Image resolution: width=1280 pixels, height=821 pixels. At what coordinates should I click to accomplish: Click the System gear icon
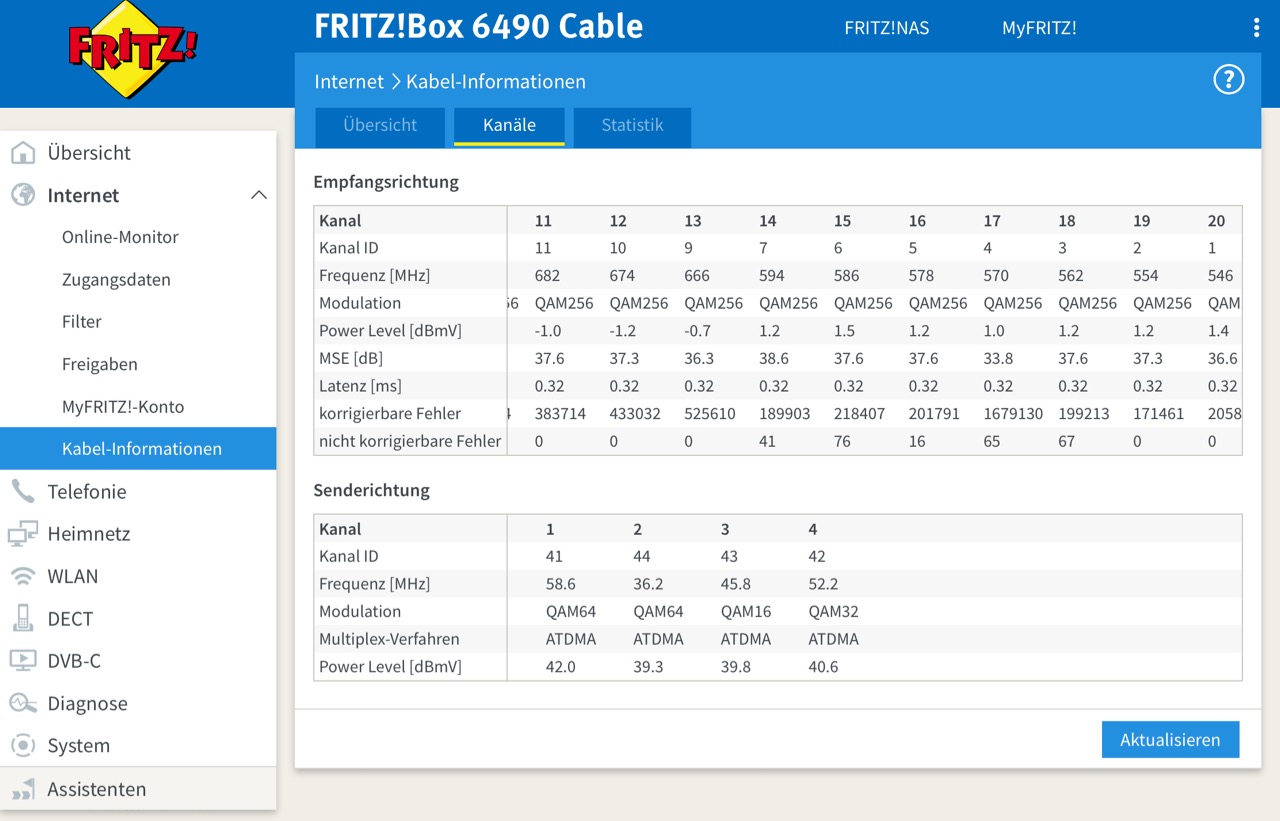22,745
